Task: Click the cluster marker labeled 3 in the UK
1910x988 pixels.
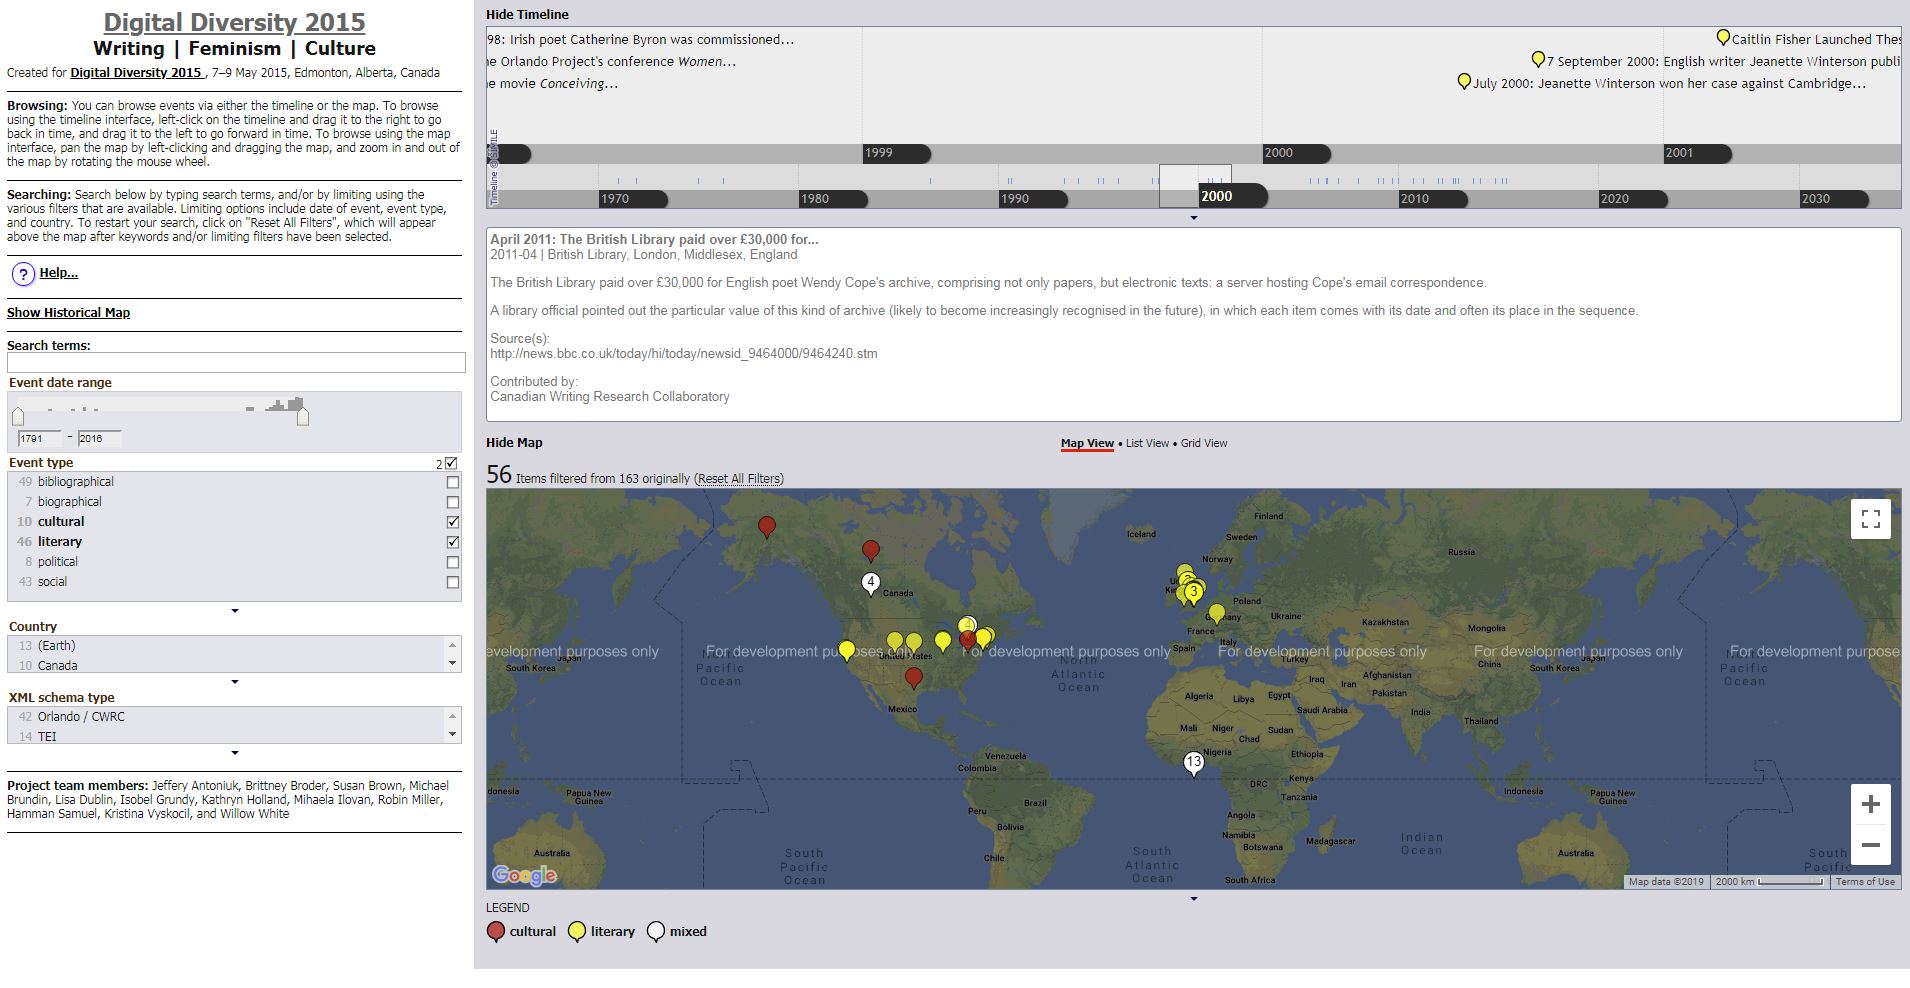Action: (1193, 592)
